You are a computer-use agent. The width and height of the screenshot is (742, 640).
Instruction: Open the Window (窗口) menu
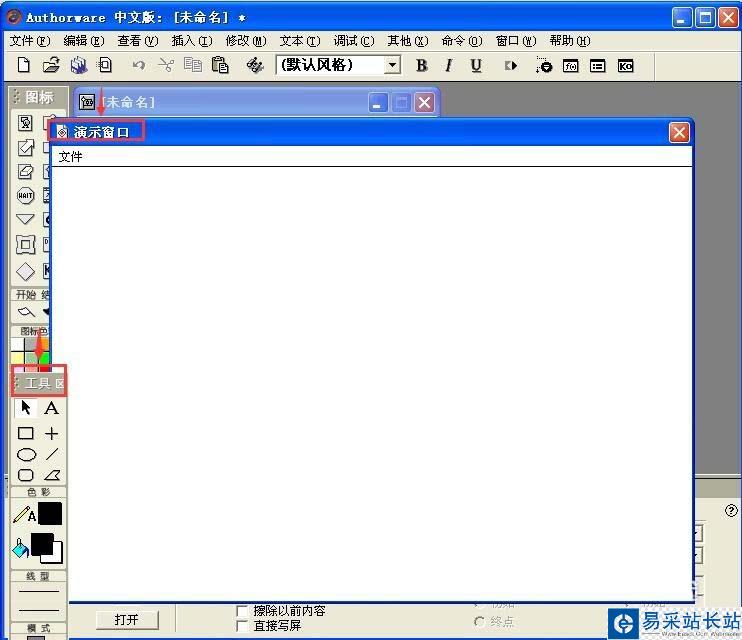click(516, 41)
